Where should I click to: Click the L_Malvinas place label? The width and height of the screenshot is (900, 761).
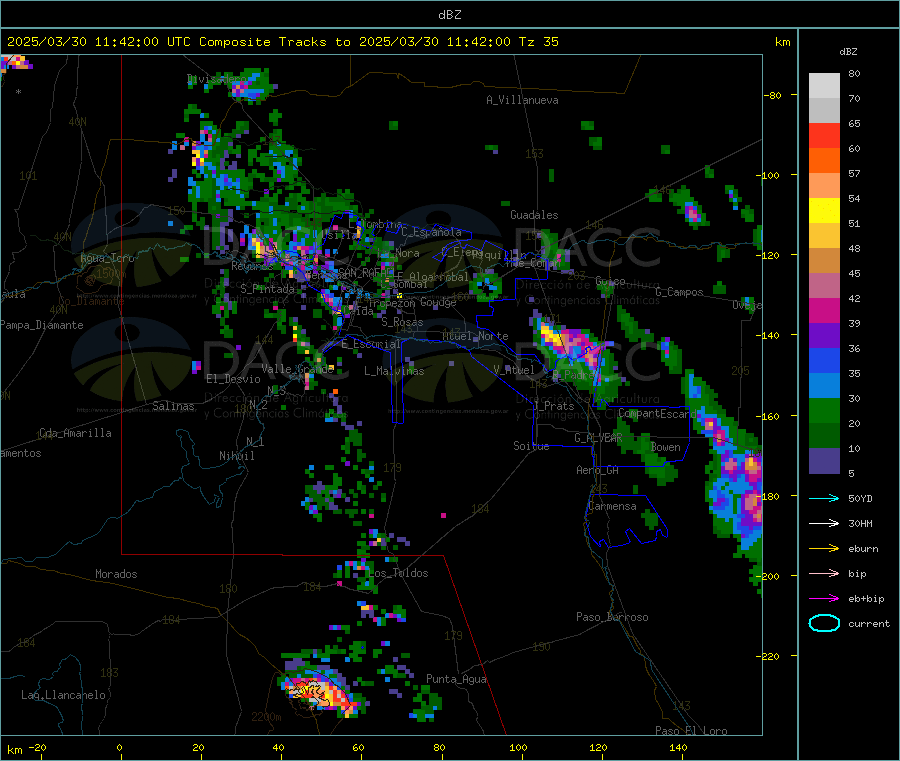(x=394, y=371)
